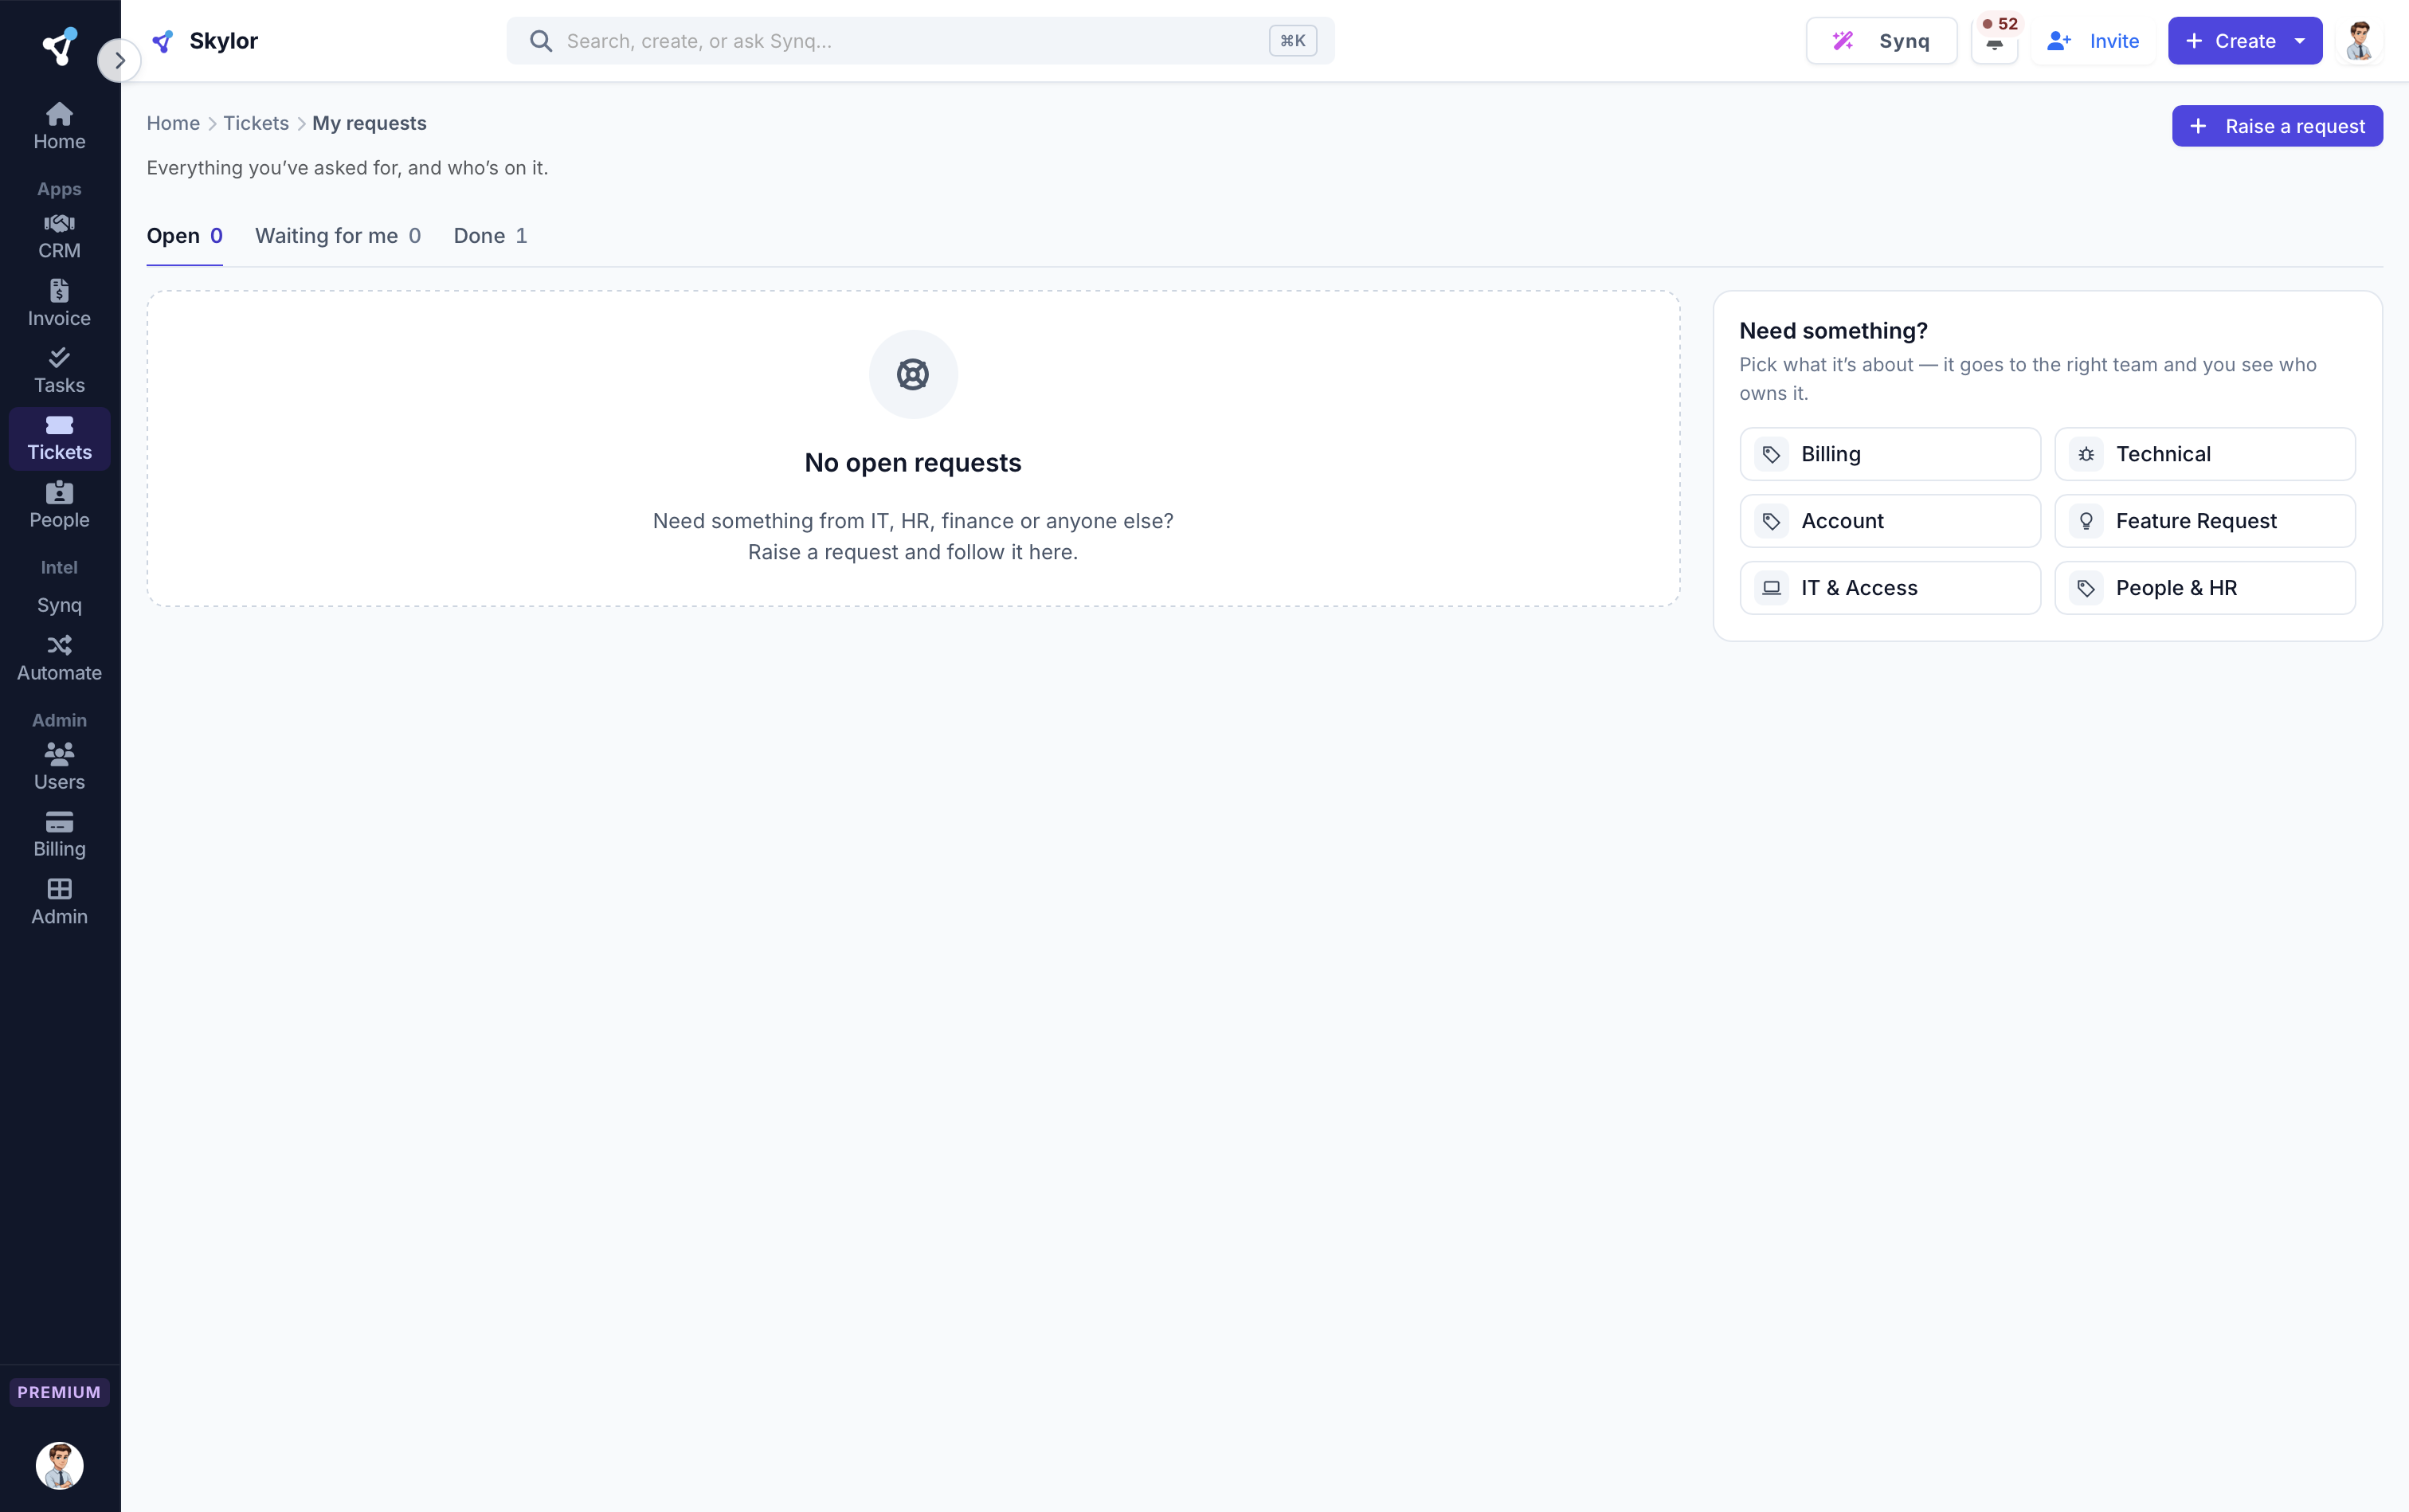Screen dimensions: 2409x1512
Task: Switch to the Done tab
Action: pos(490,236)
